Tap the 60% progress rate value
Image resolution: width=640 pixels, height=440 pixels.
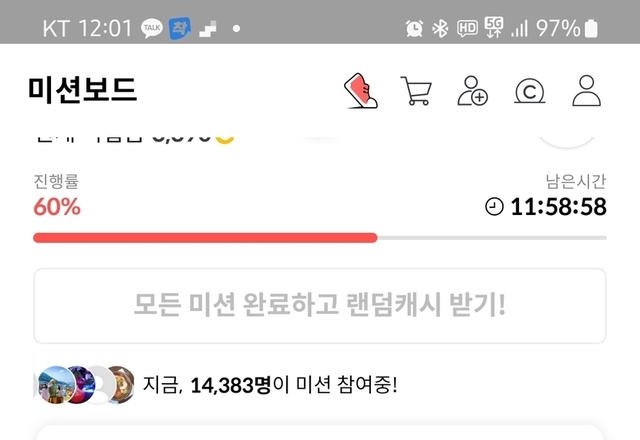(x=57, y=207)
